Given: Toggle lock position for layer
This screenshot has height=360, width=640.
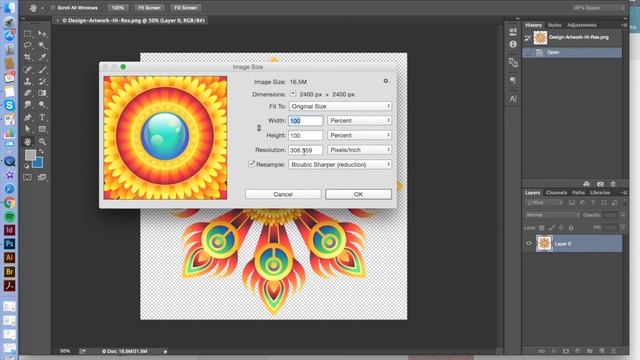Looking at the screenshot, I should pos(561,228).
